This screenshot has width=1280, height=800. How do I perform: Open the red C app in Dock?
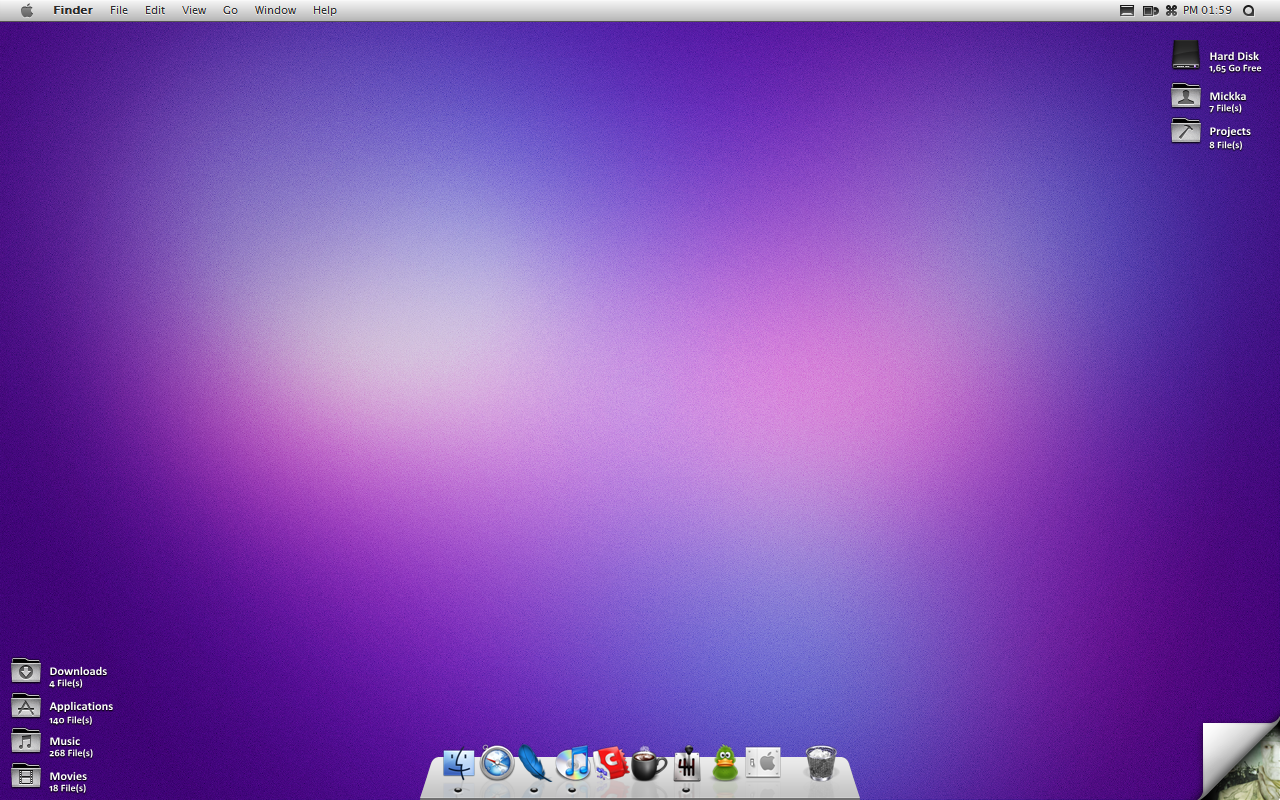point(611,764)
